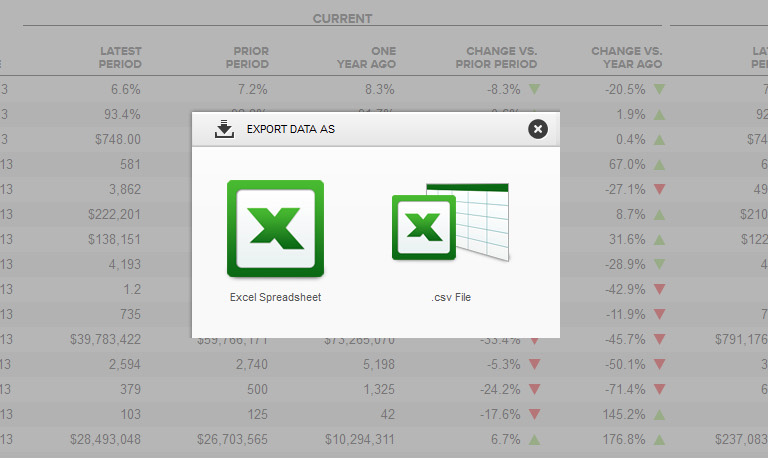The height and width of the screenshot is (458, 768).
Task: Click the green up arrow beside 176.8%
Action: click(659, 439)
